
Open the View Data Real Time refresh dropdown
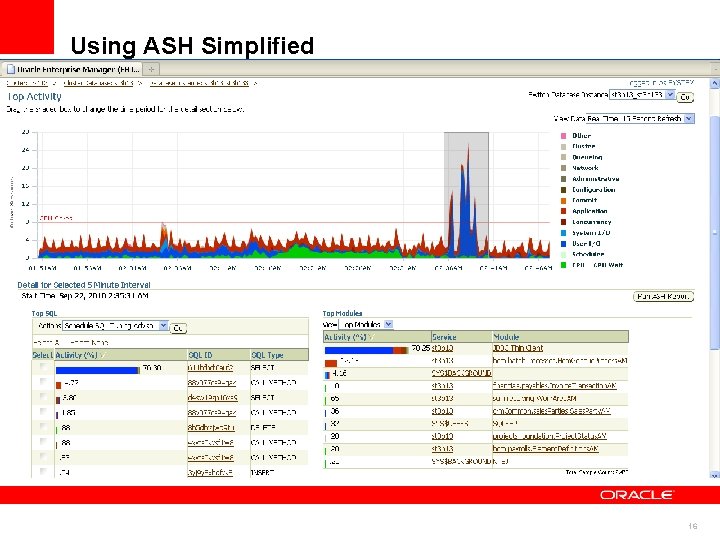pos(689,118)
